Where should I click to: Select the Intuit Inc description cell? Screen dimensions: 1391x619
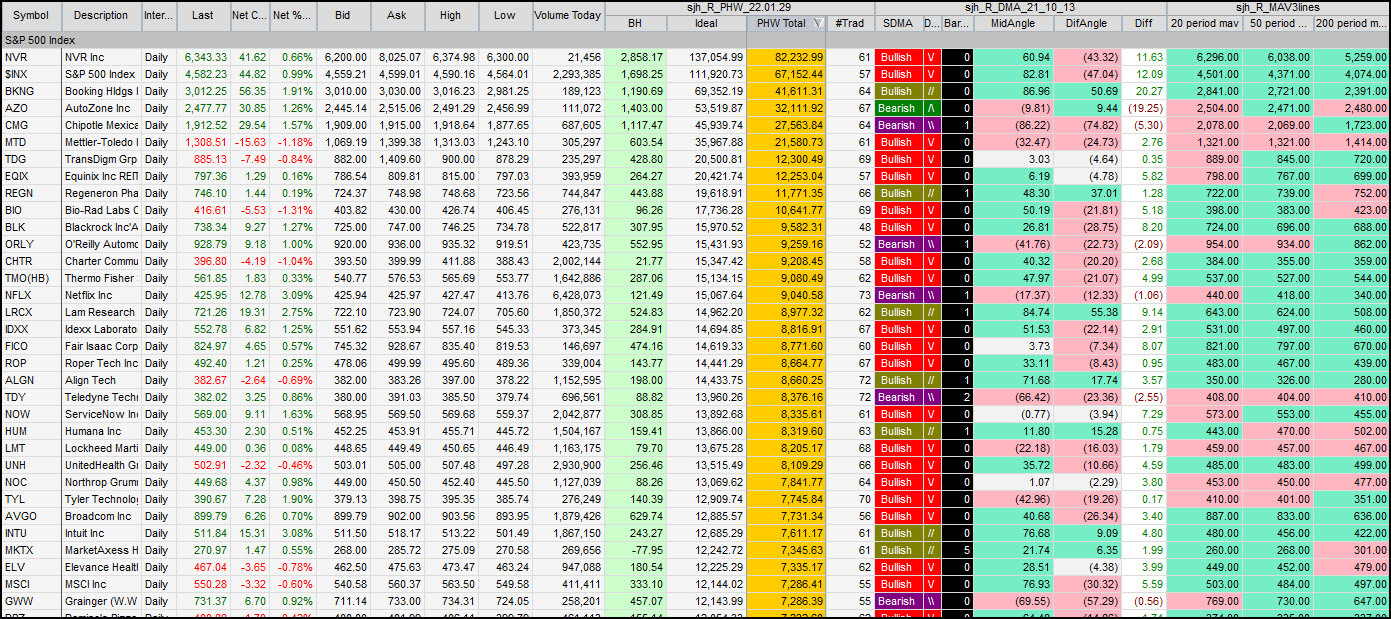tap(101, 533)
